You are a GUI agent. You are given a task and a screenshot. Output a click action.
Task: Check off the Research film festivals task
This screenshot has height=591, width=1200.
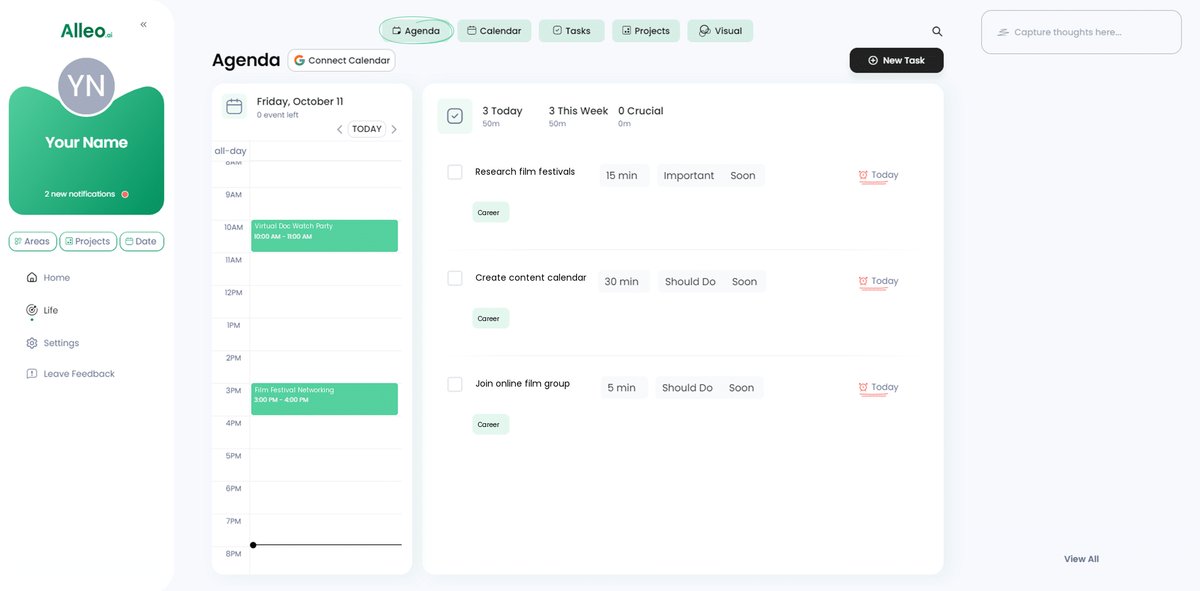(454, 171)
